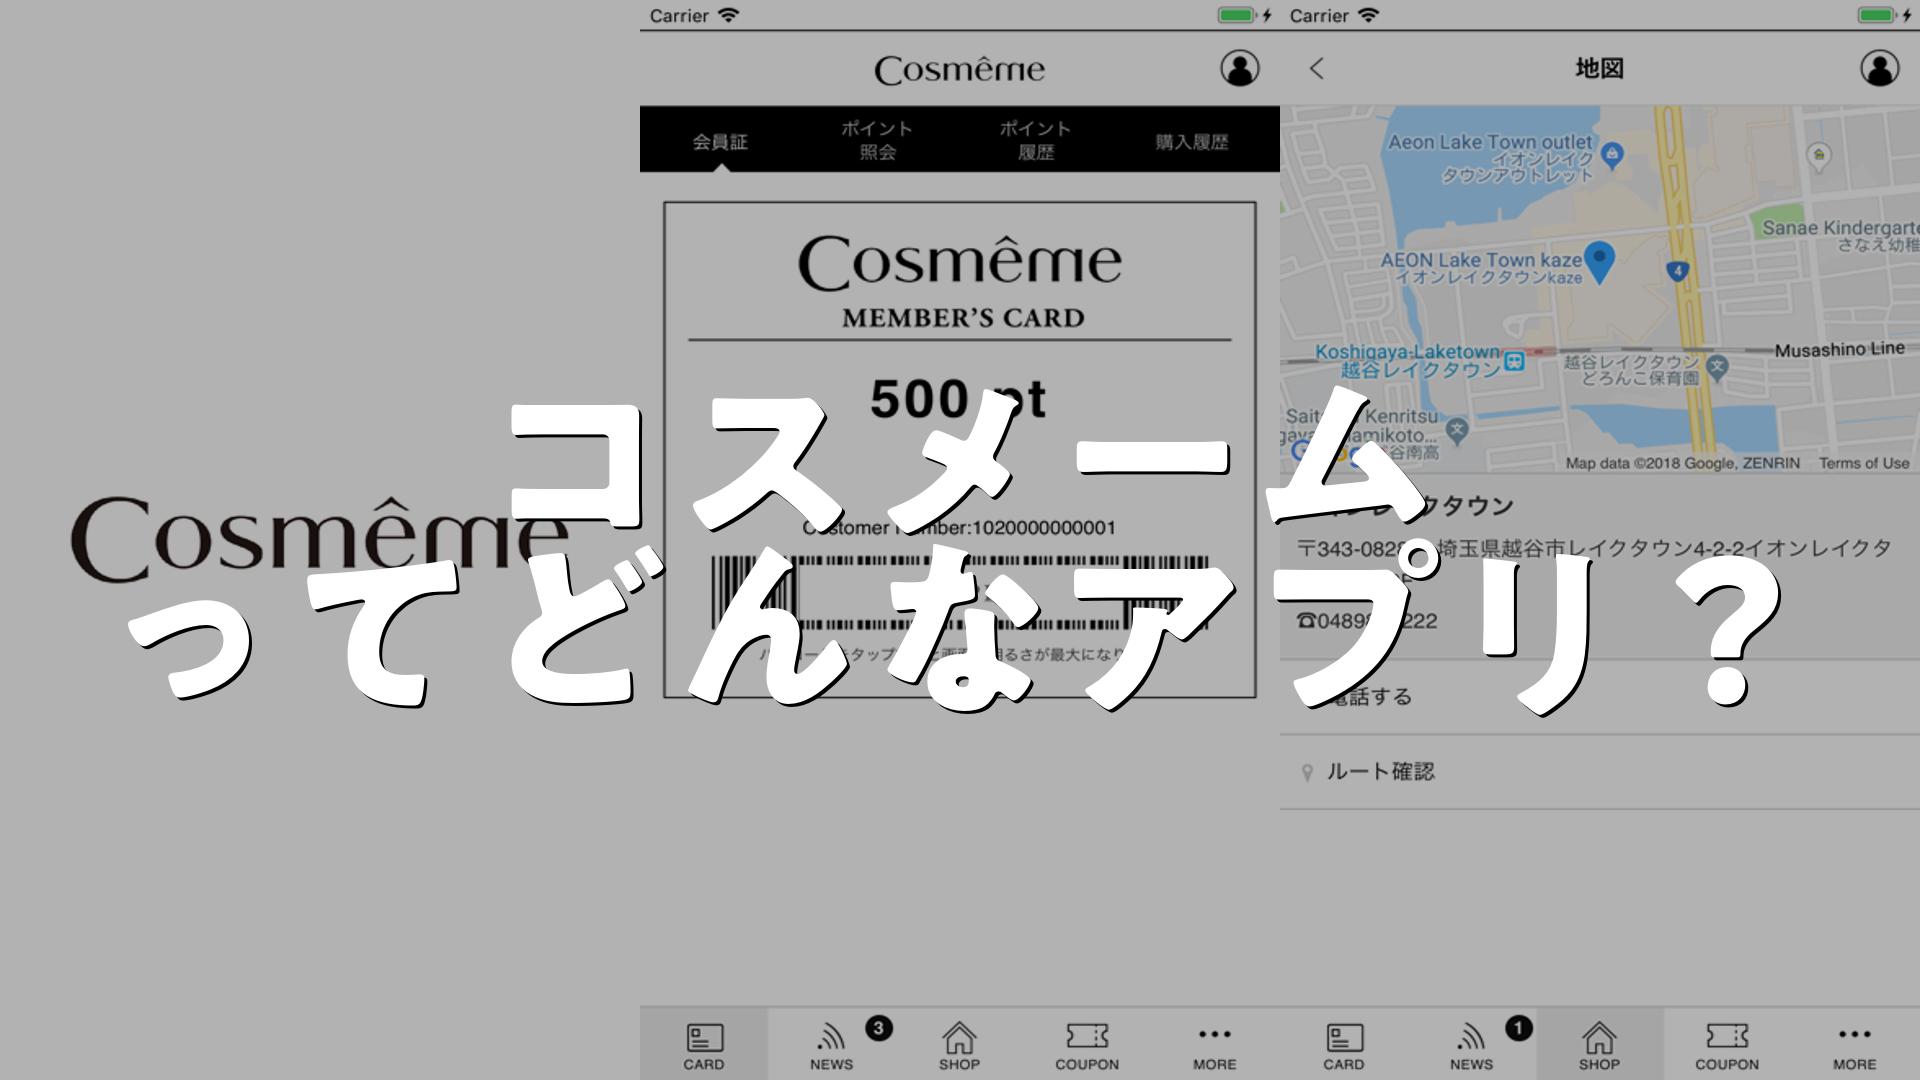Screen dimensions: 1920x1080
Task: Go back using the map screen chevron
Action: 1316,68
